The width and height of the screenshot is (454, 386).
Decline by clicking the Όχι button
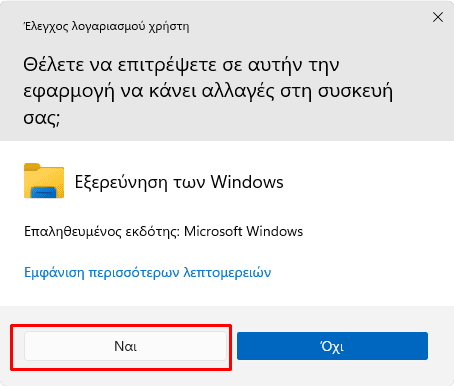[x=332, y=346]
